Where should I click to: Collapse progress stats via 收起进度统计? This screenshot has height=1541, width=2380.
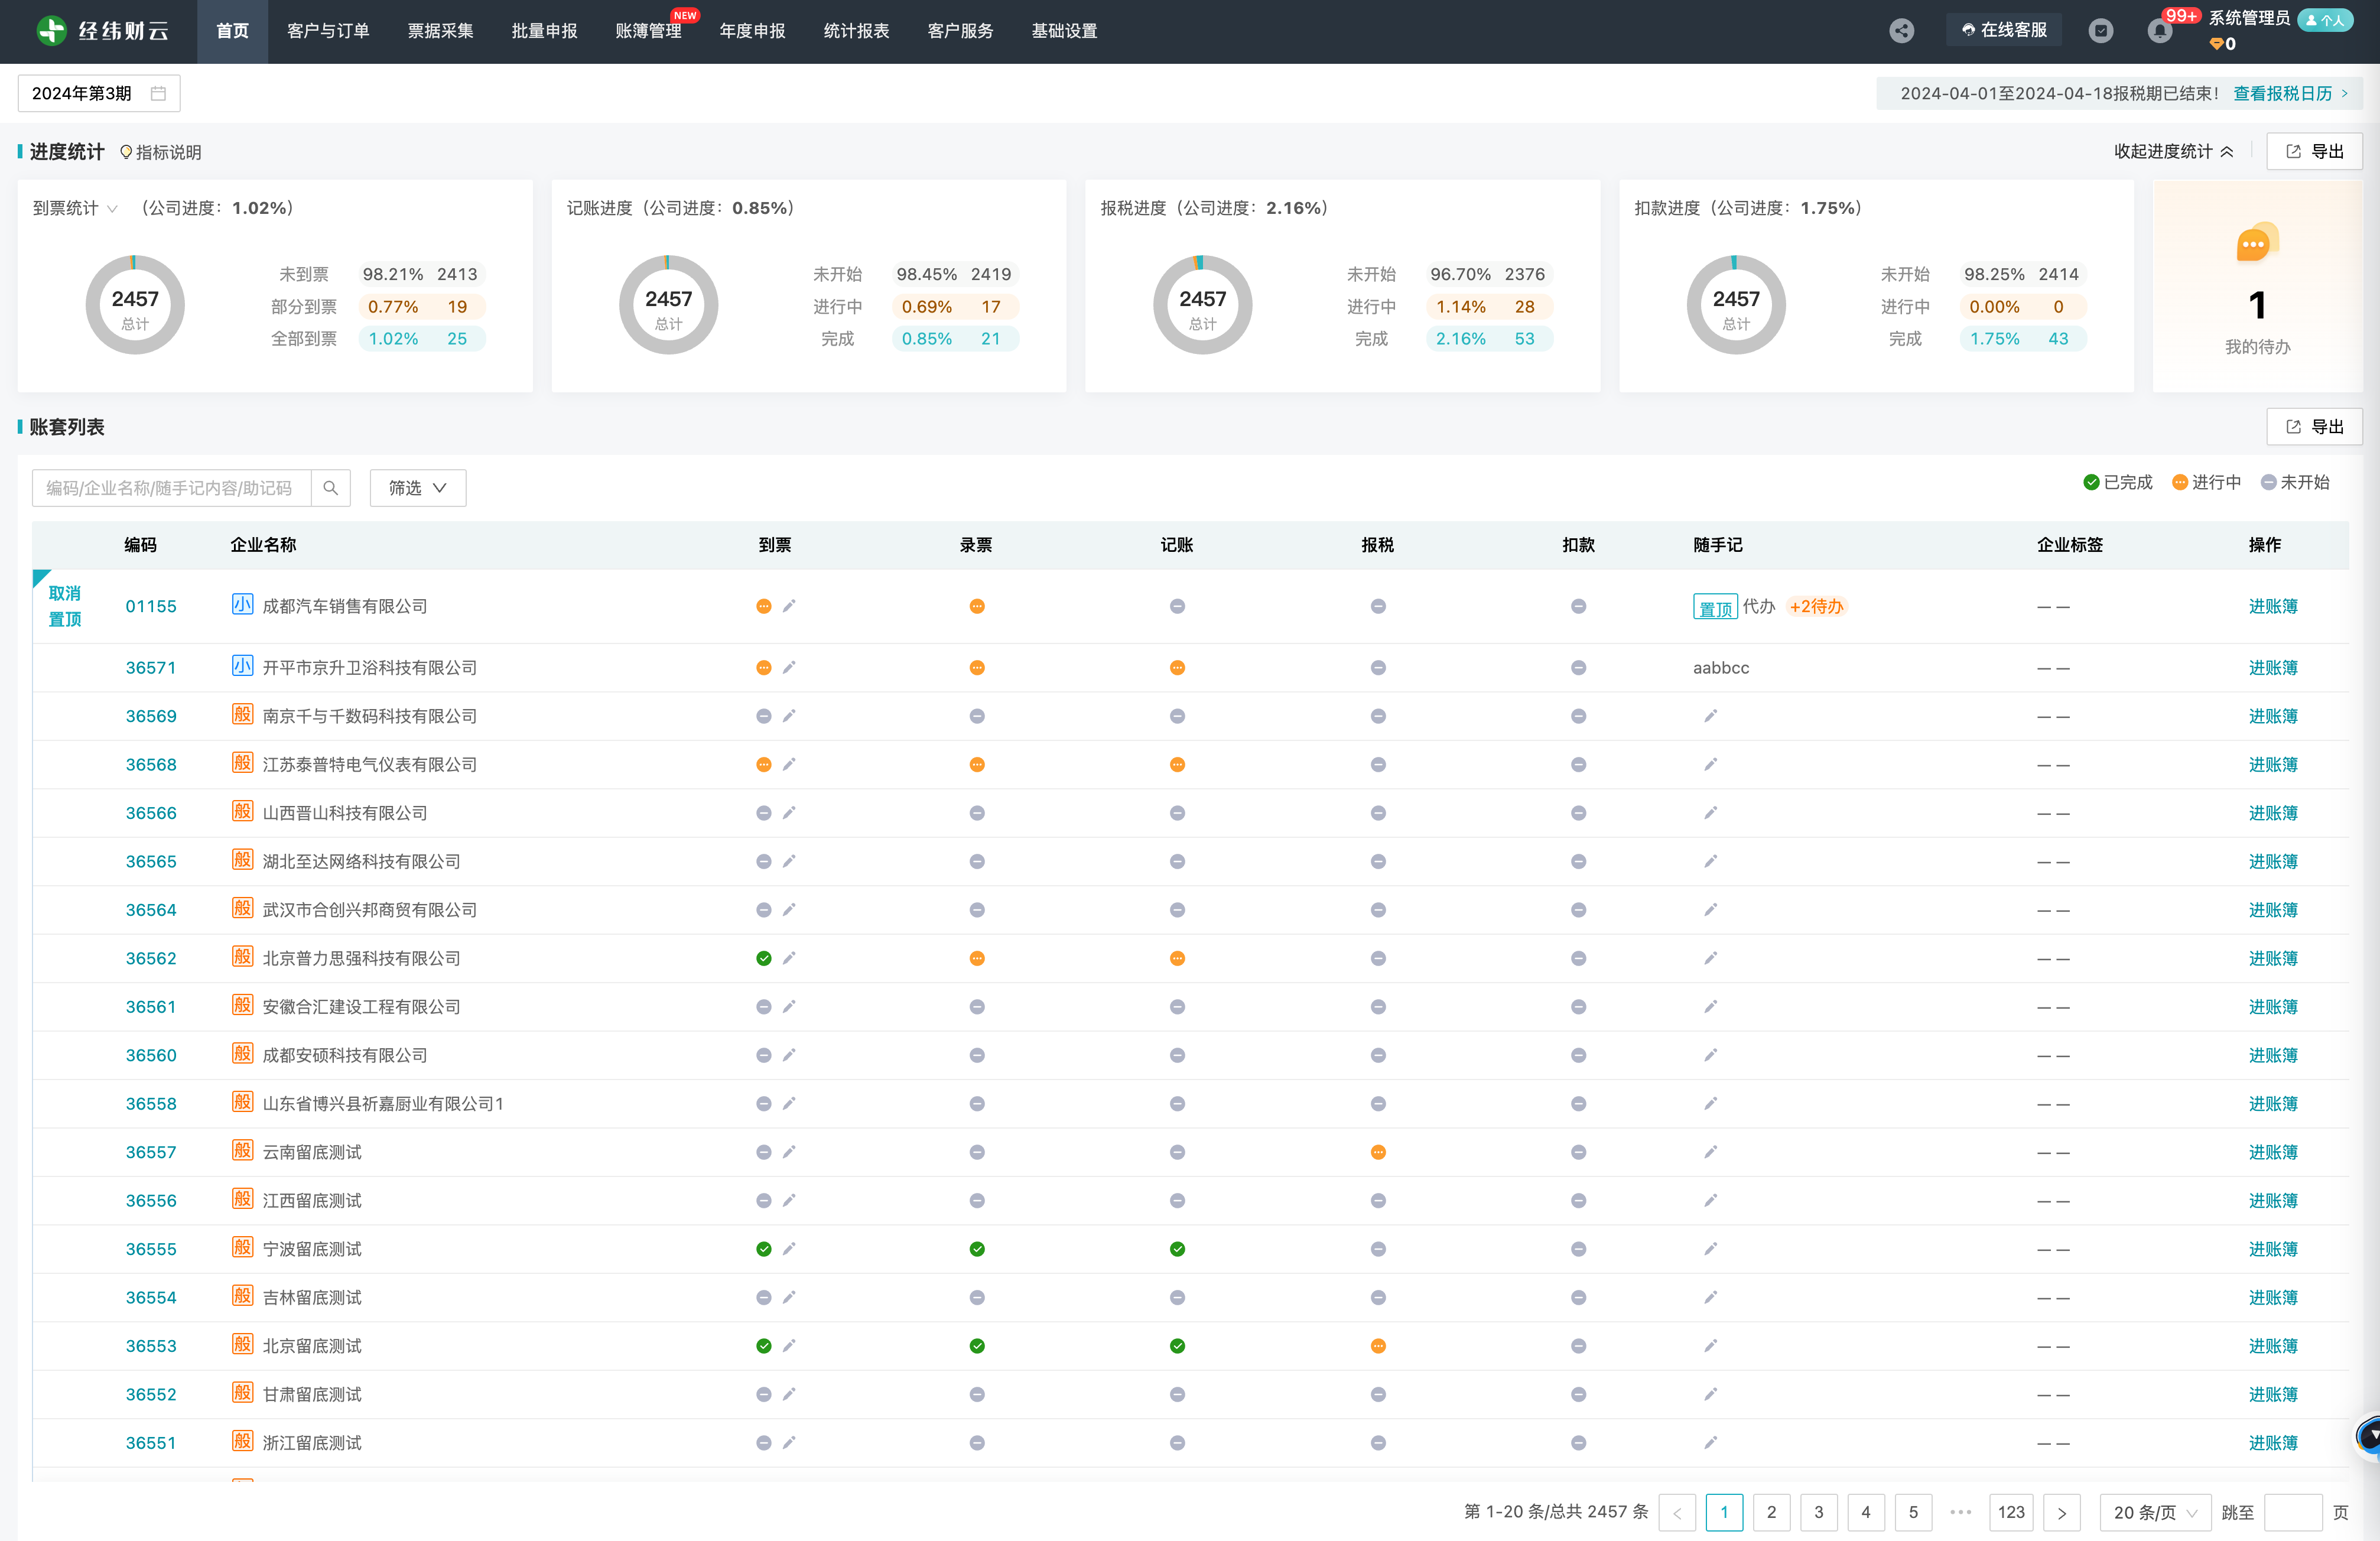[x=2174, y=152]
